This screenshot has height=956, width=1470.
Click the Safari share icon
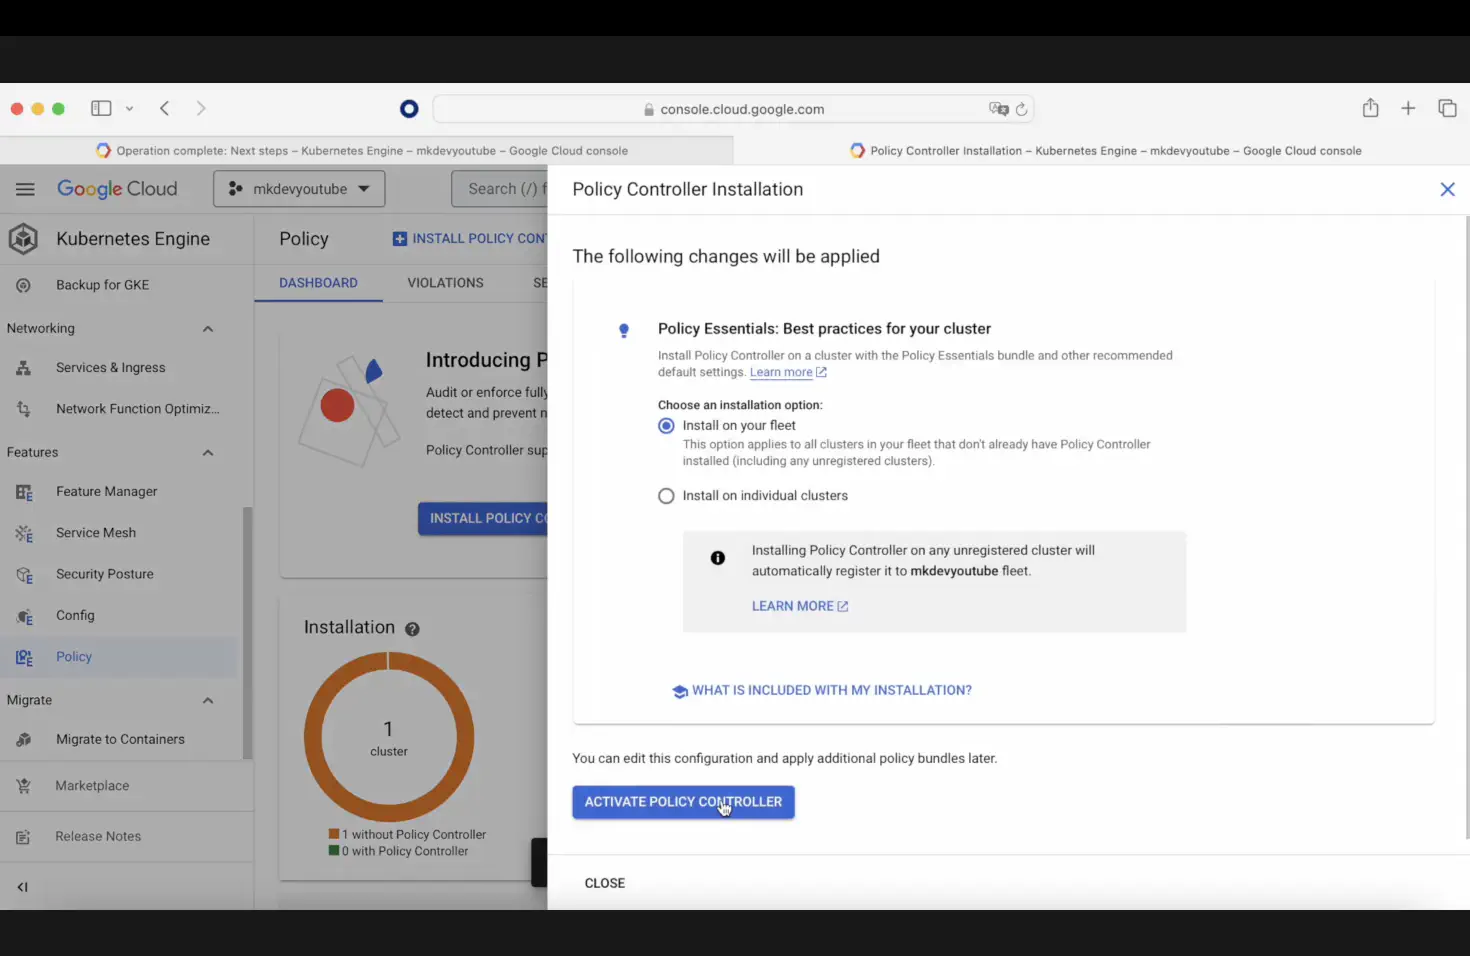1371,108
